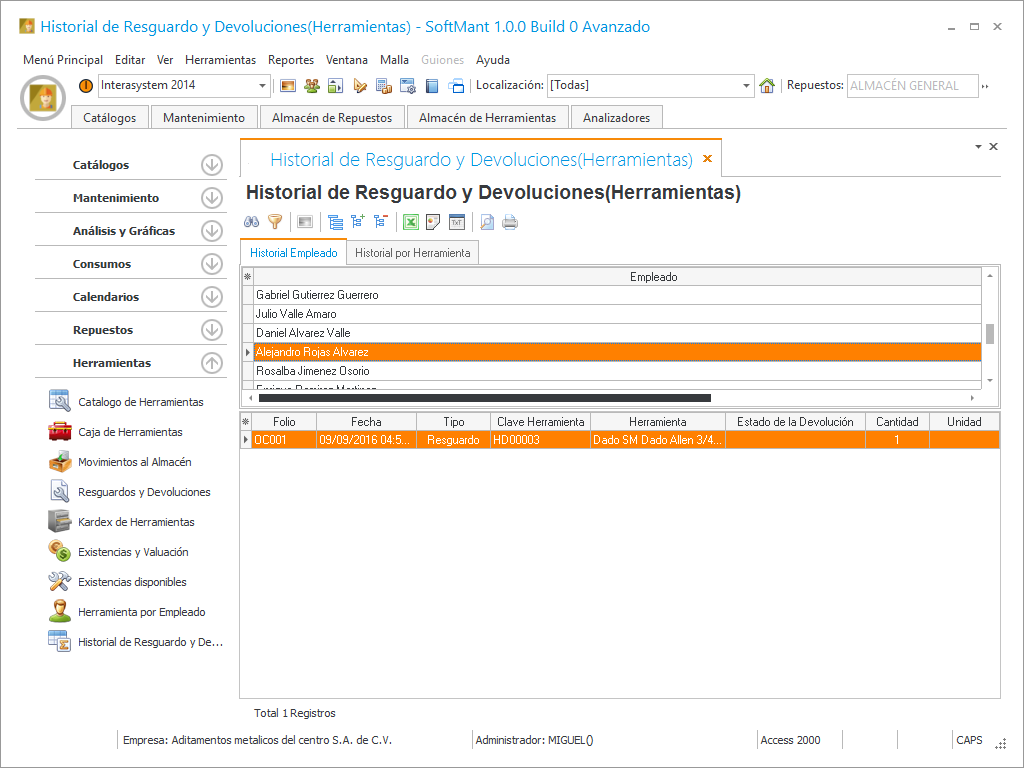The width and height of the screenshot is (1024, 768).
Task: Select employee Rosalba Jimenez Osorio
Action: 312,371
